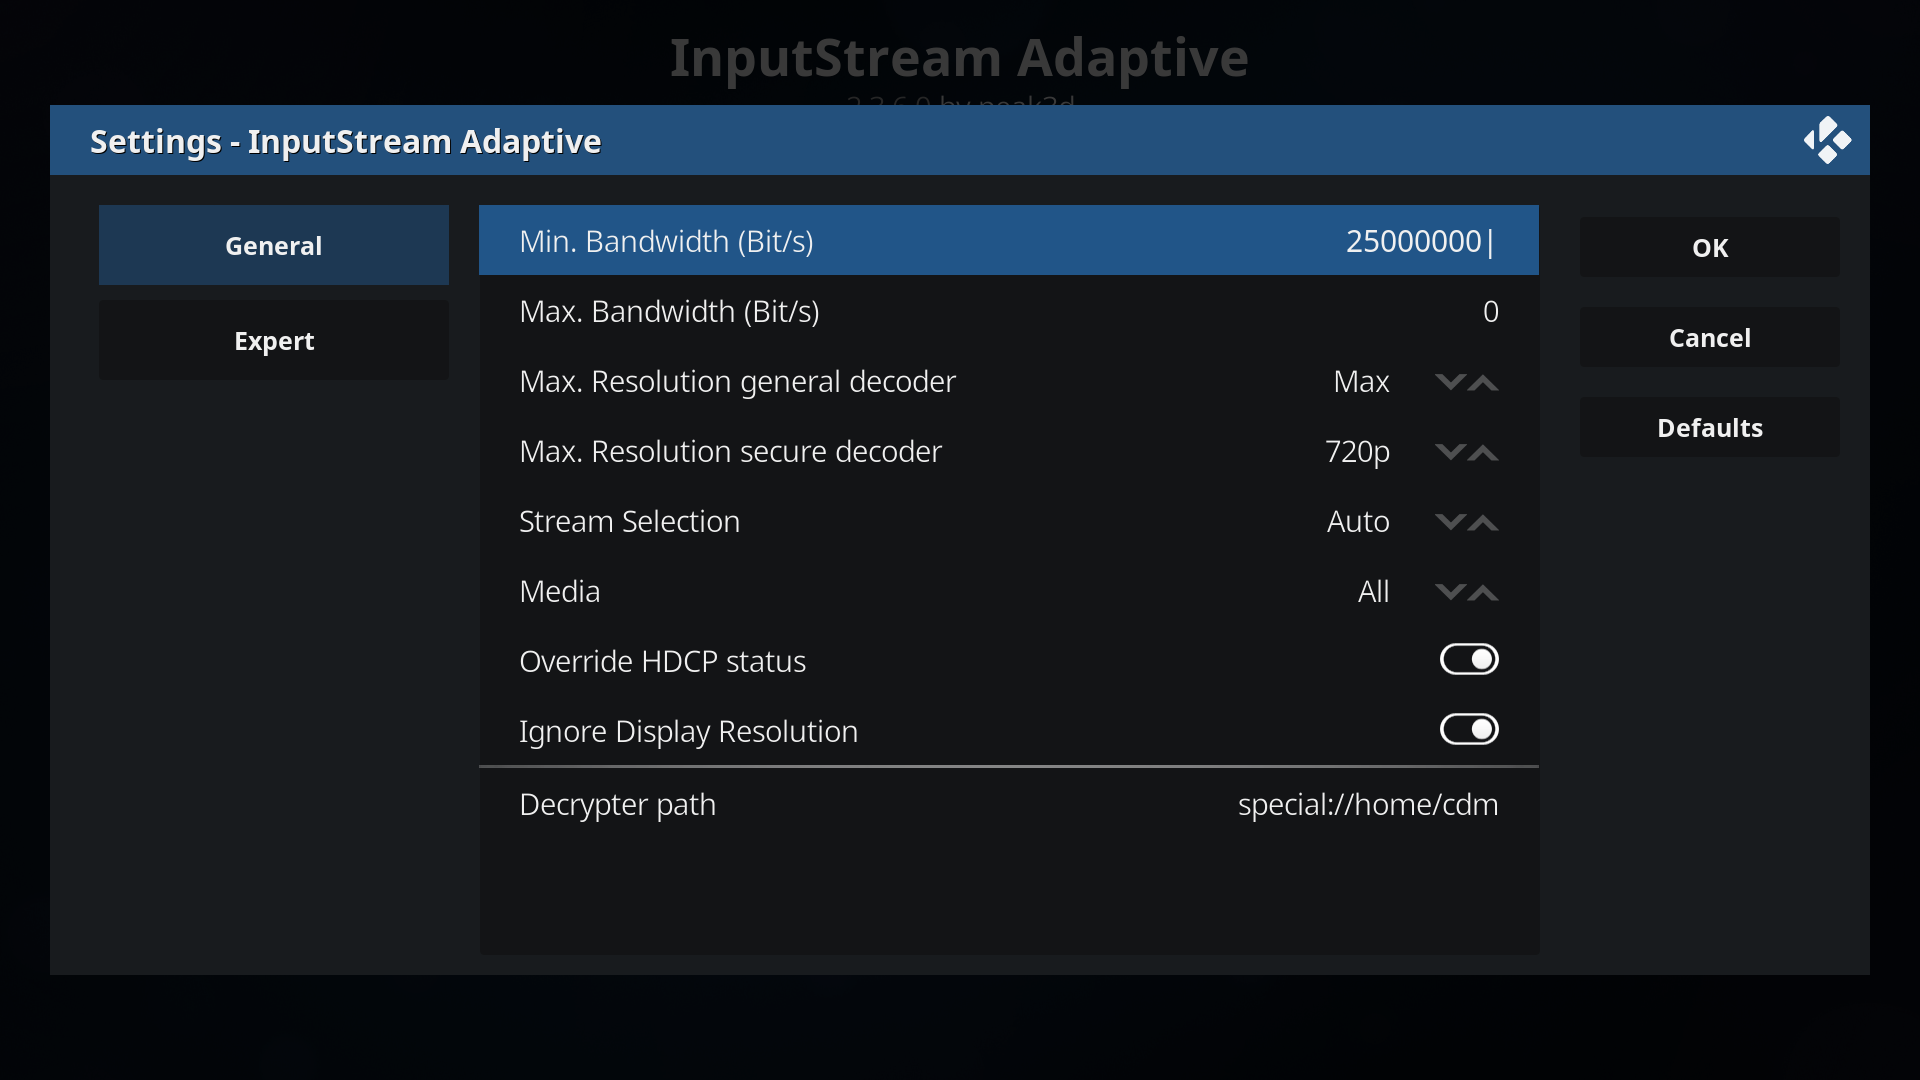Switch to the Expert settings category
Viewport: 1920px width, 1080px height.
pyautogui.click(x=273, y=341)
